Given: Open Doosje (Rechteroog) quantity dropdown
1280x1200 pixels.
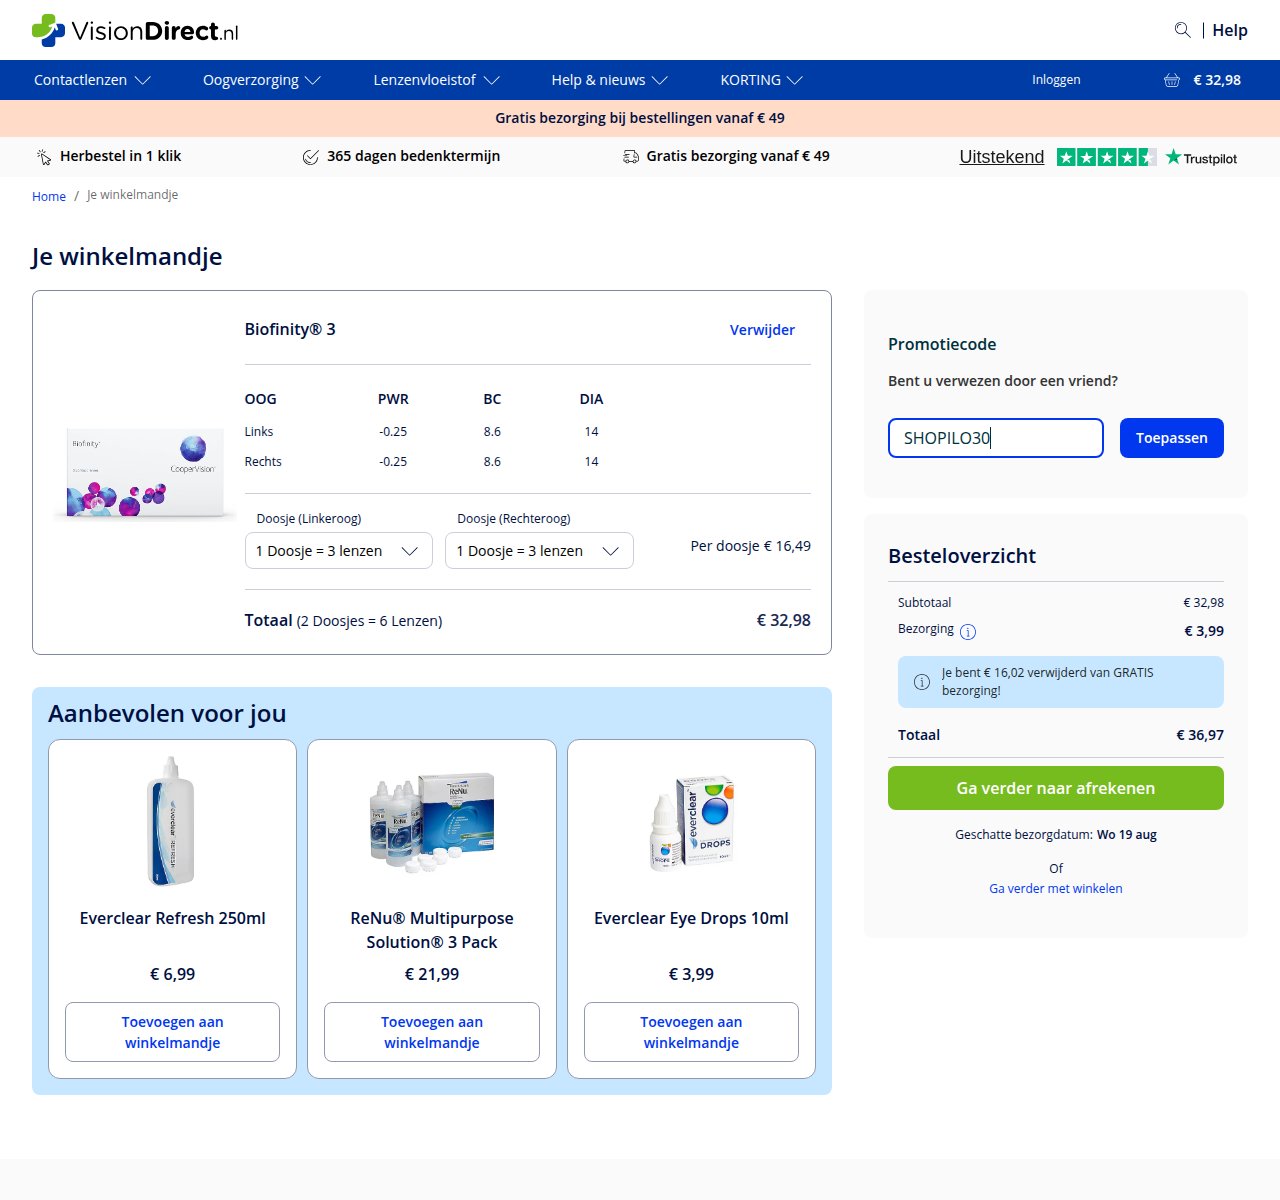Looking at the screenshot, I should [539, 551].
